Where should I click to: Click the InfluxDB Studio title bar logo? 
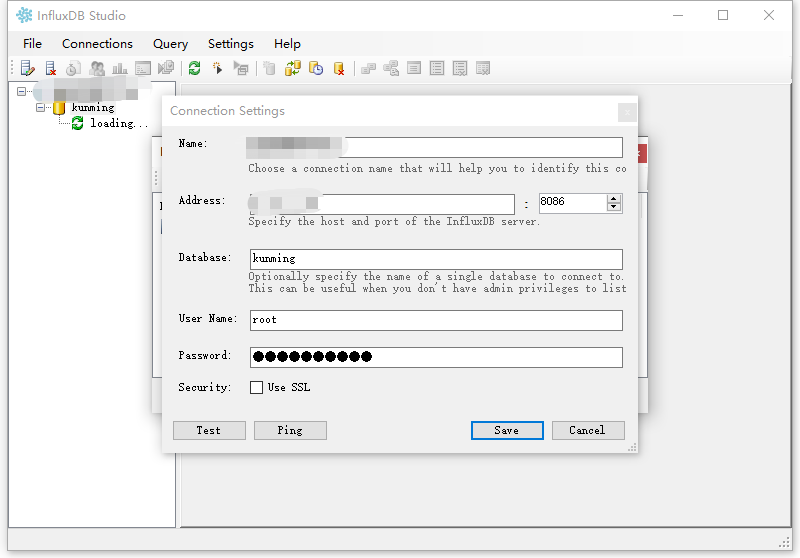click(24, 15)
